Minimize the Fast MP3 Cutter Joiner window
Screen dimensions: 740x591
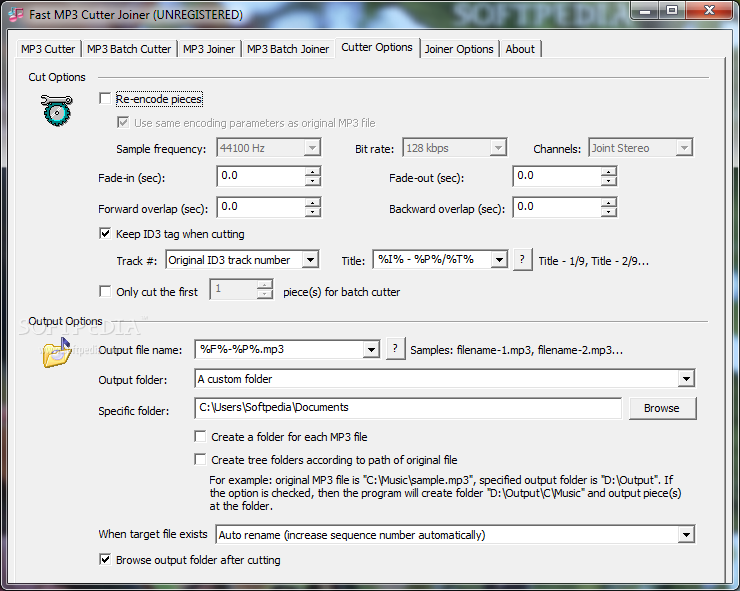(646, 10)
